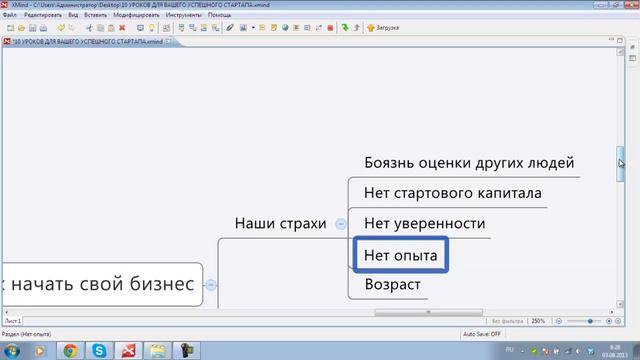Click the taskbar clock and date

coord(615,351)
